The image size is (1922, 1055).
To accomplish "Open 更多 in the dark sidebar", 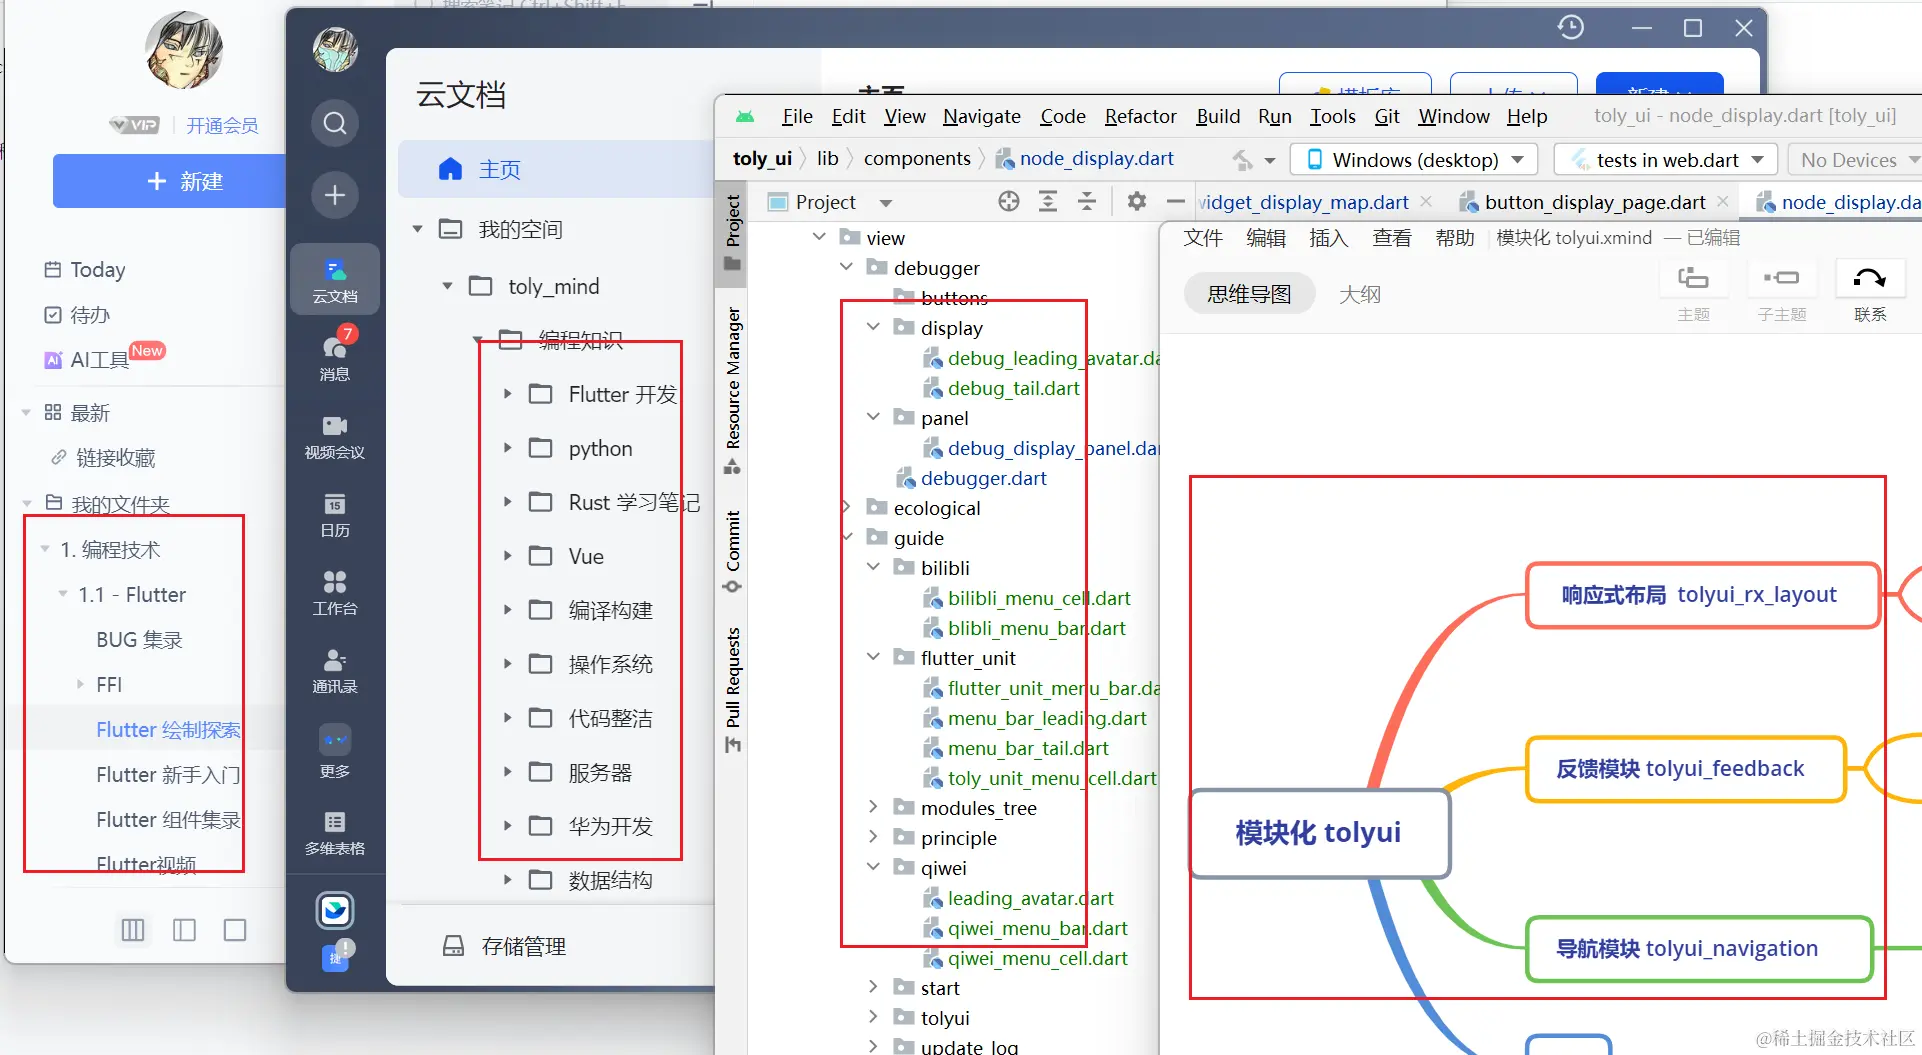I will [x=335, y=751].
